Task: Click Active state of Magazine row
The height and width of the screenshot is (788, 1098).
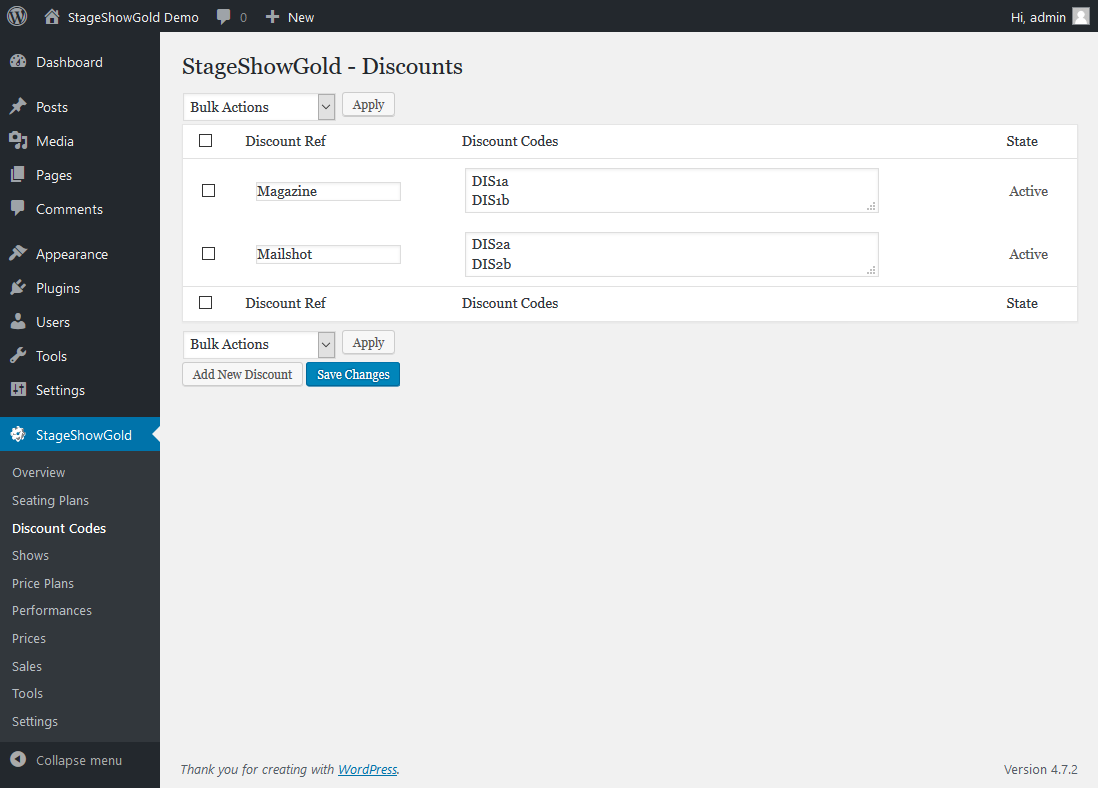Action: coord(1028,191)
